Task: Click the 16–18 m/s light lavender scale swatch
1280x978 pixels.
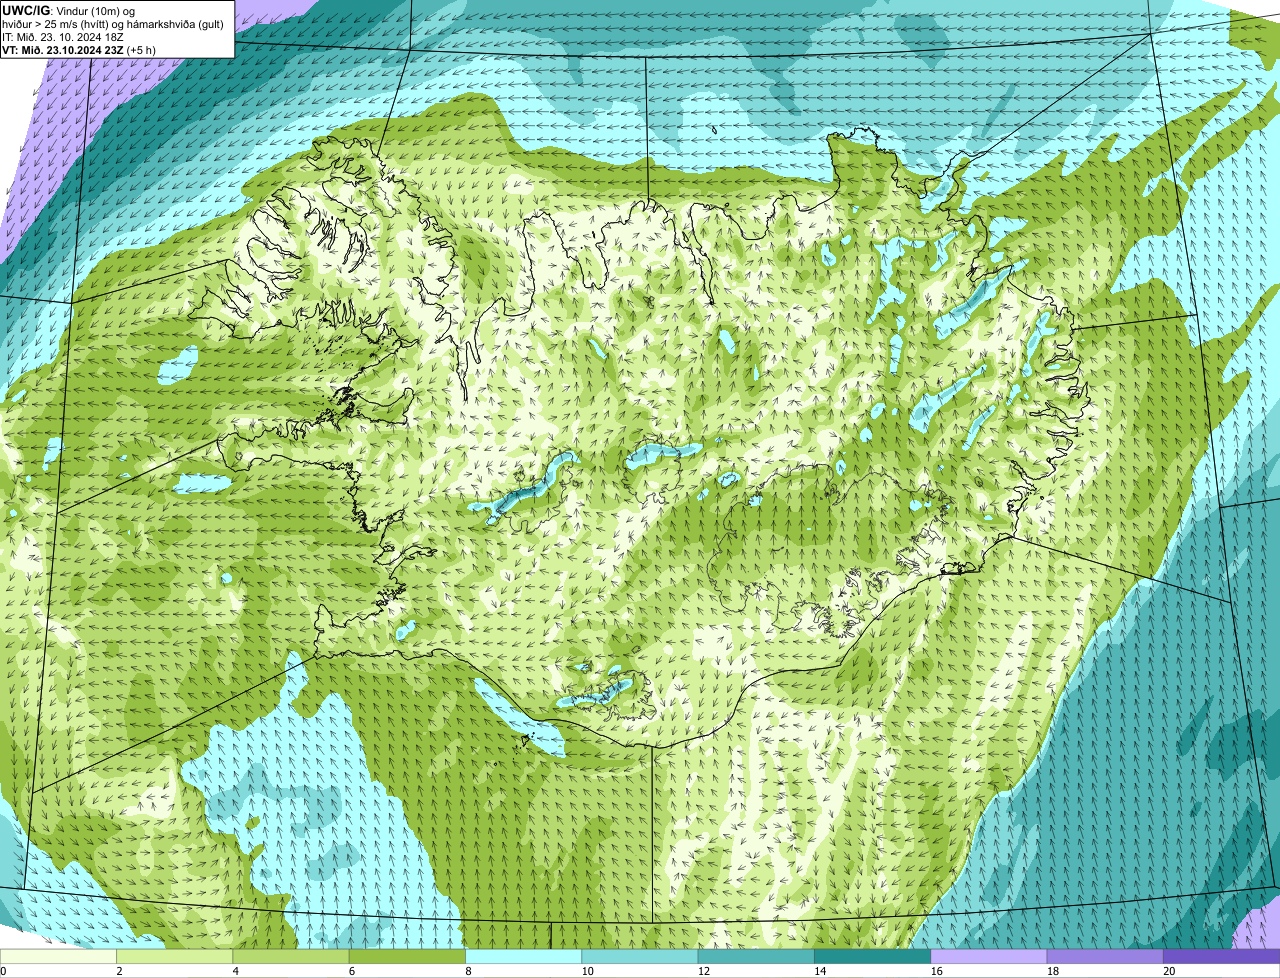Action: pyautogui.click(x=989, y=956)
